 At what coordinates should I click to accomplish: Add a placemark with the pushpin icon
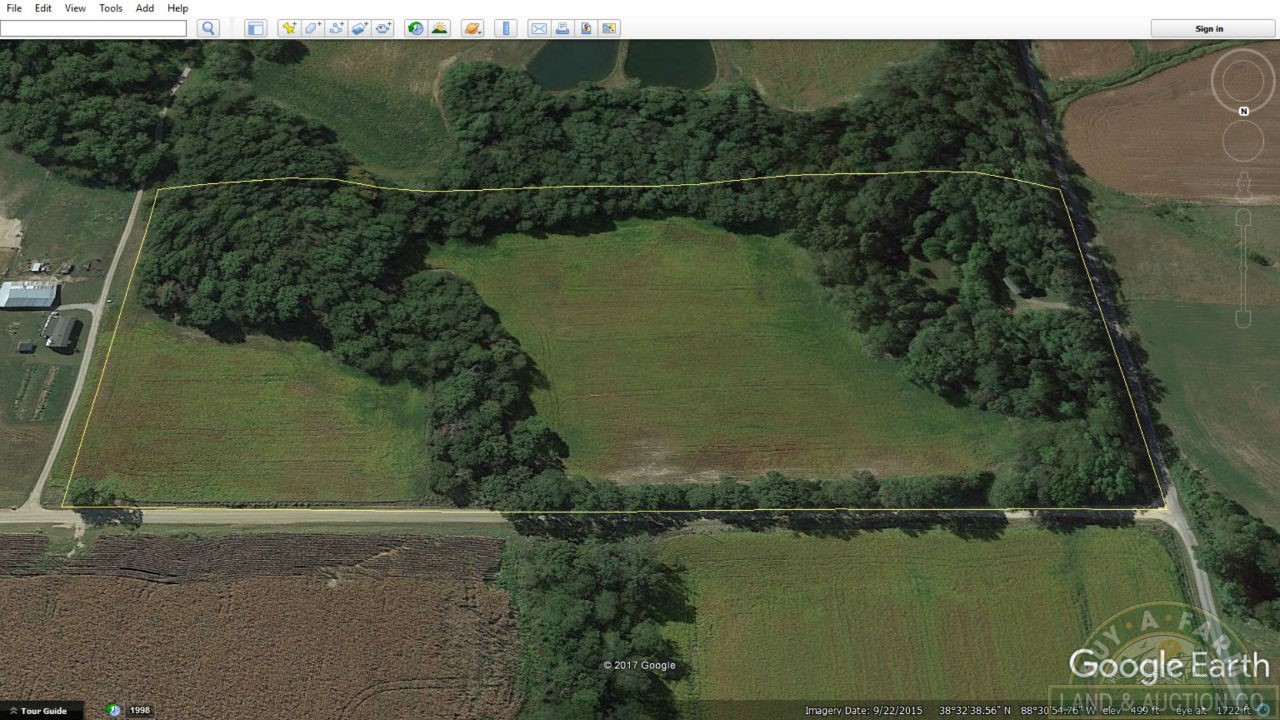(288, 28)
